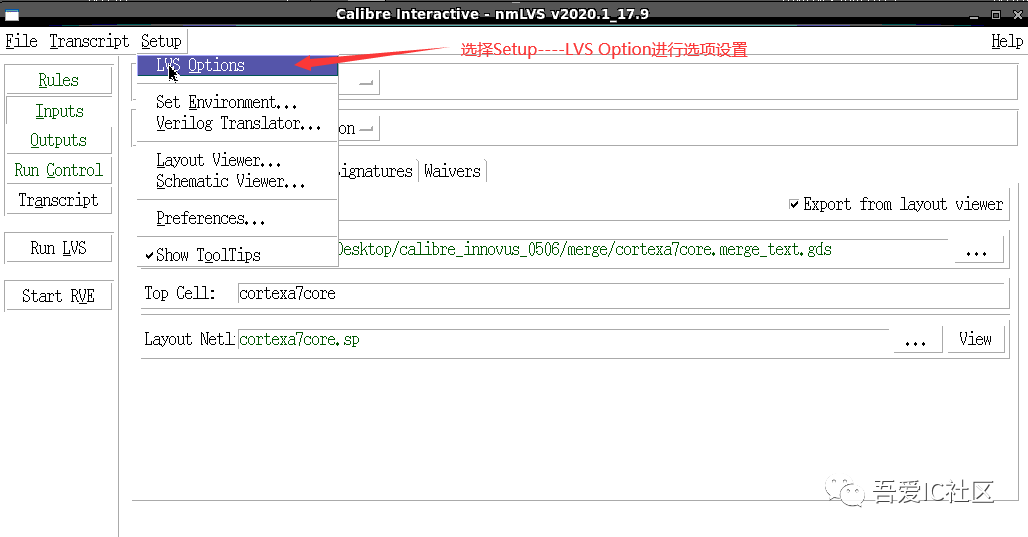1028x537 pixels.
Task: Open the Transcript menu
Action: point(89,41)
